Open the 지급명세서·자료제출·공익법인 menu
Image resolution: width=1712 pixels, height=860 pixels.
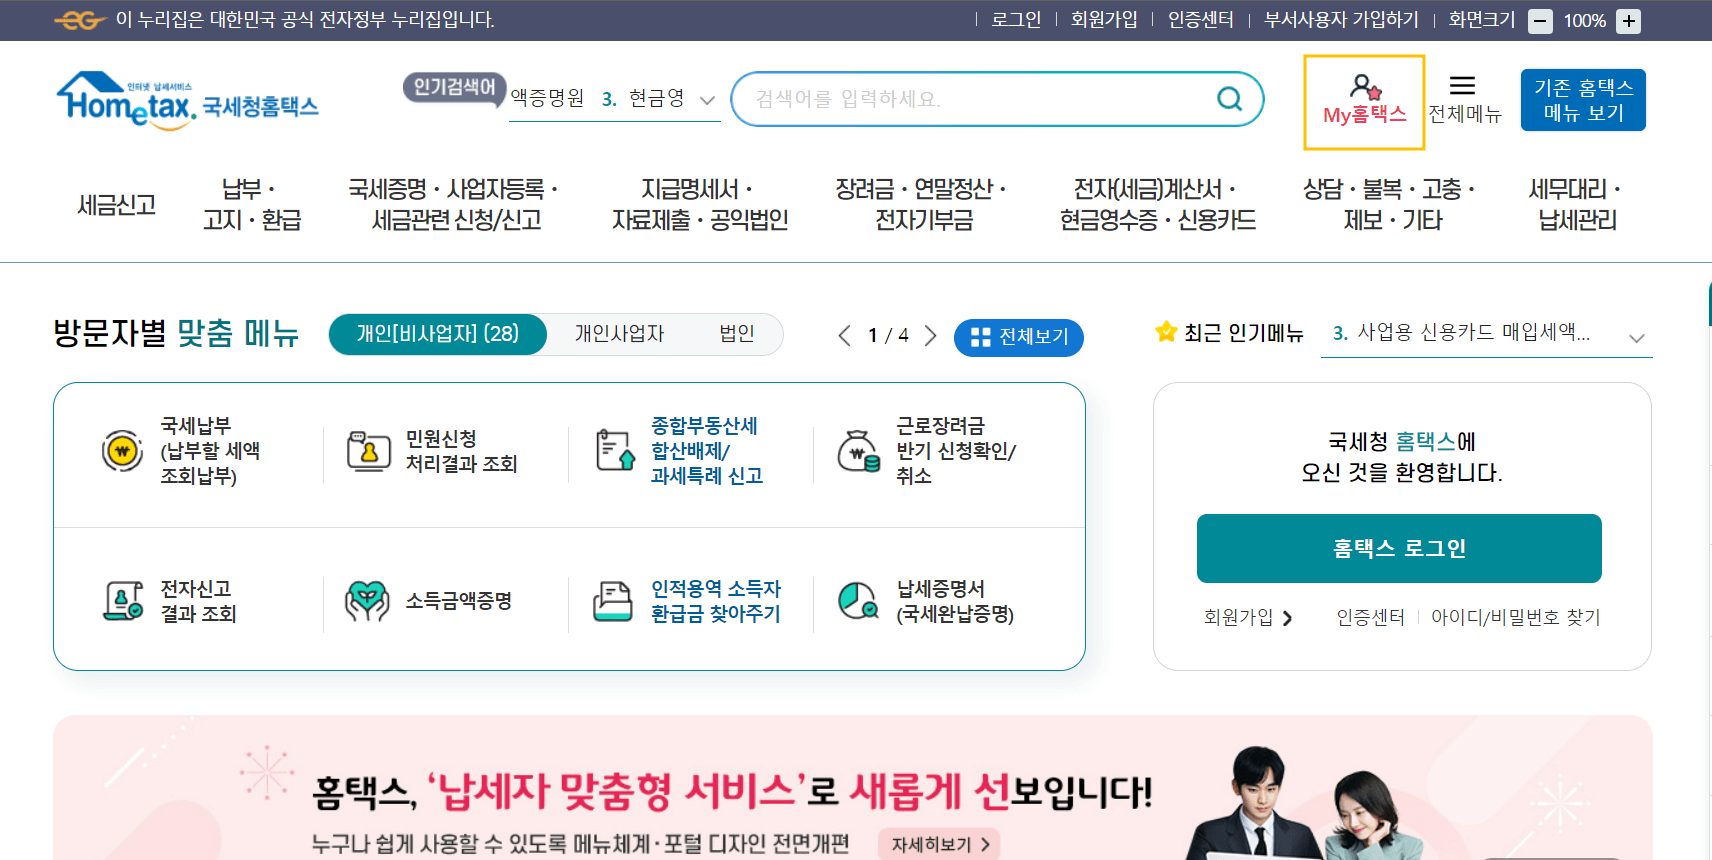[700, 204]
